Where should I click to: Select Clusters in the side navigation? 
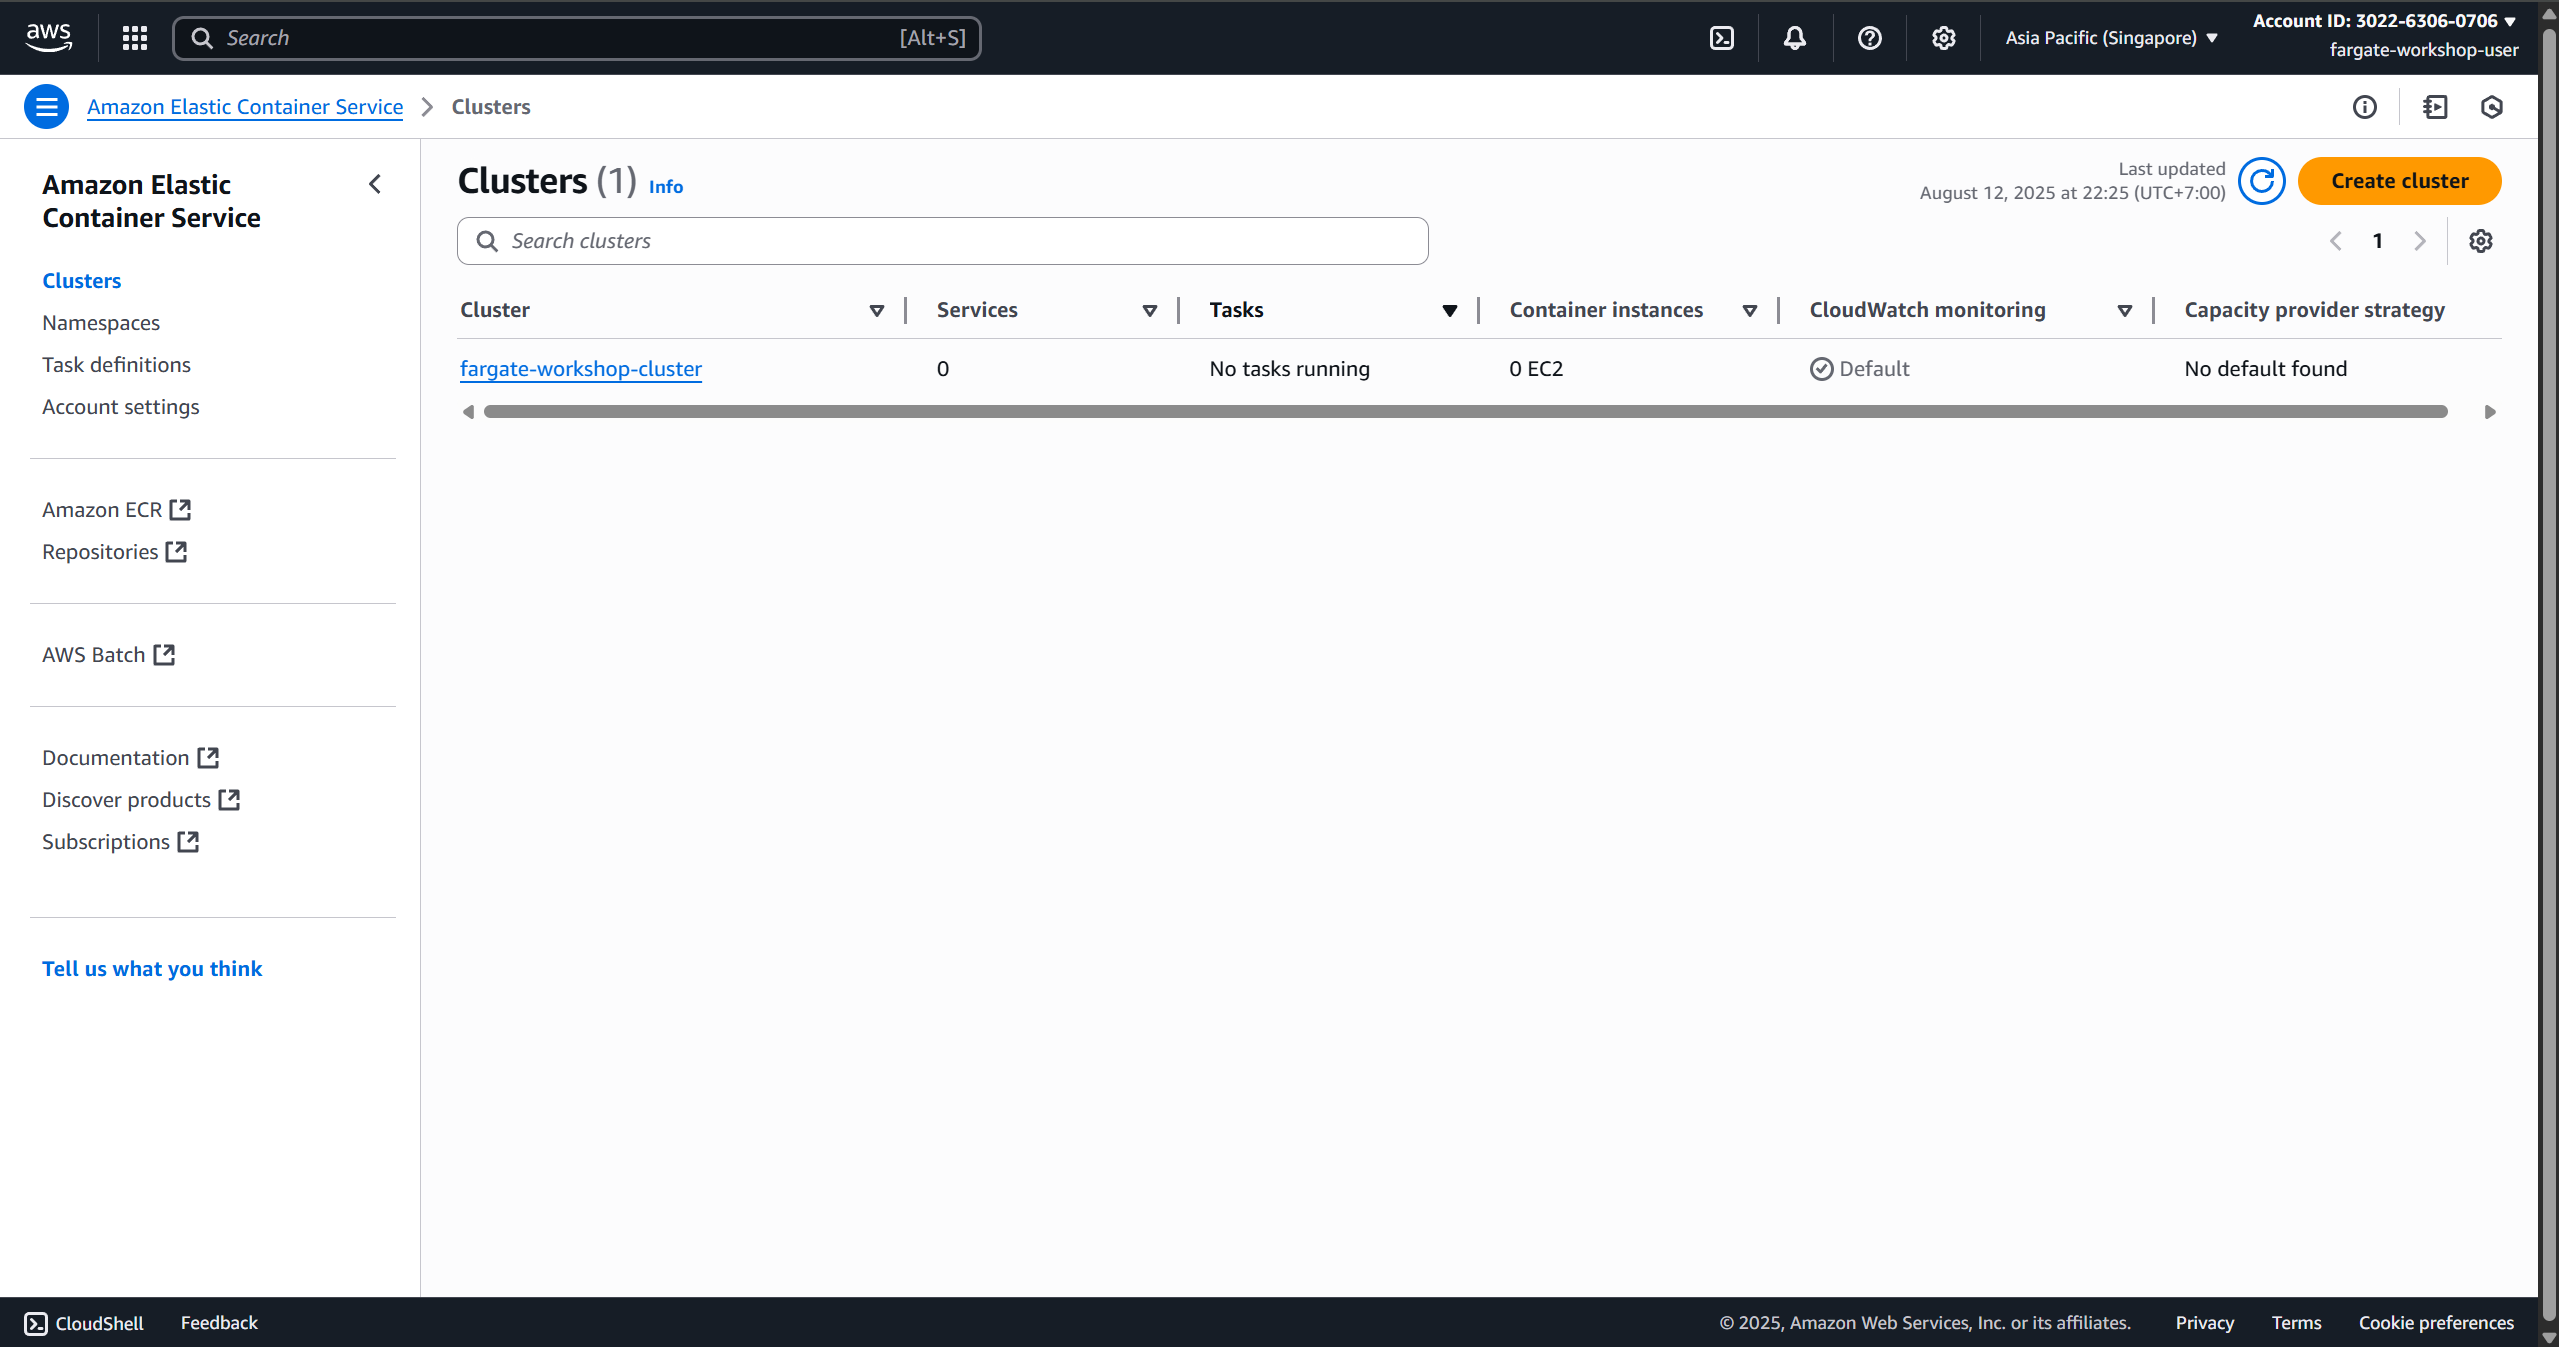click(82, 281)
